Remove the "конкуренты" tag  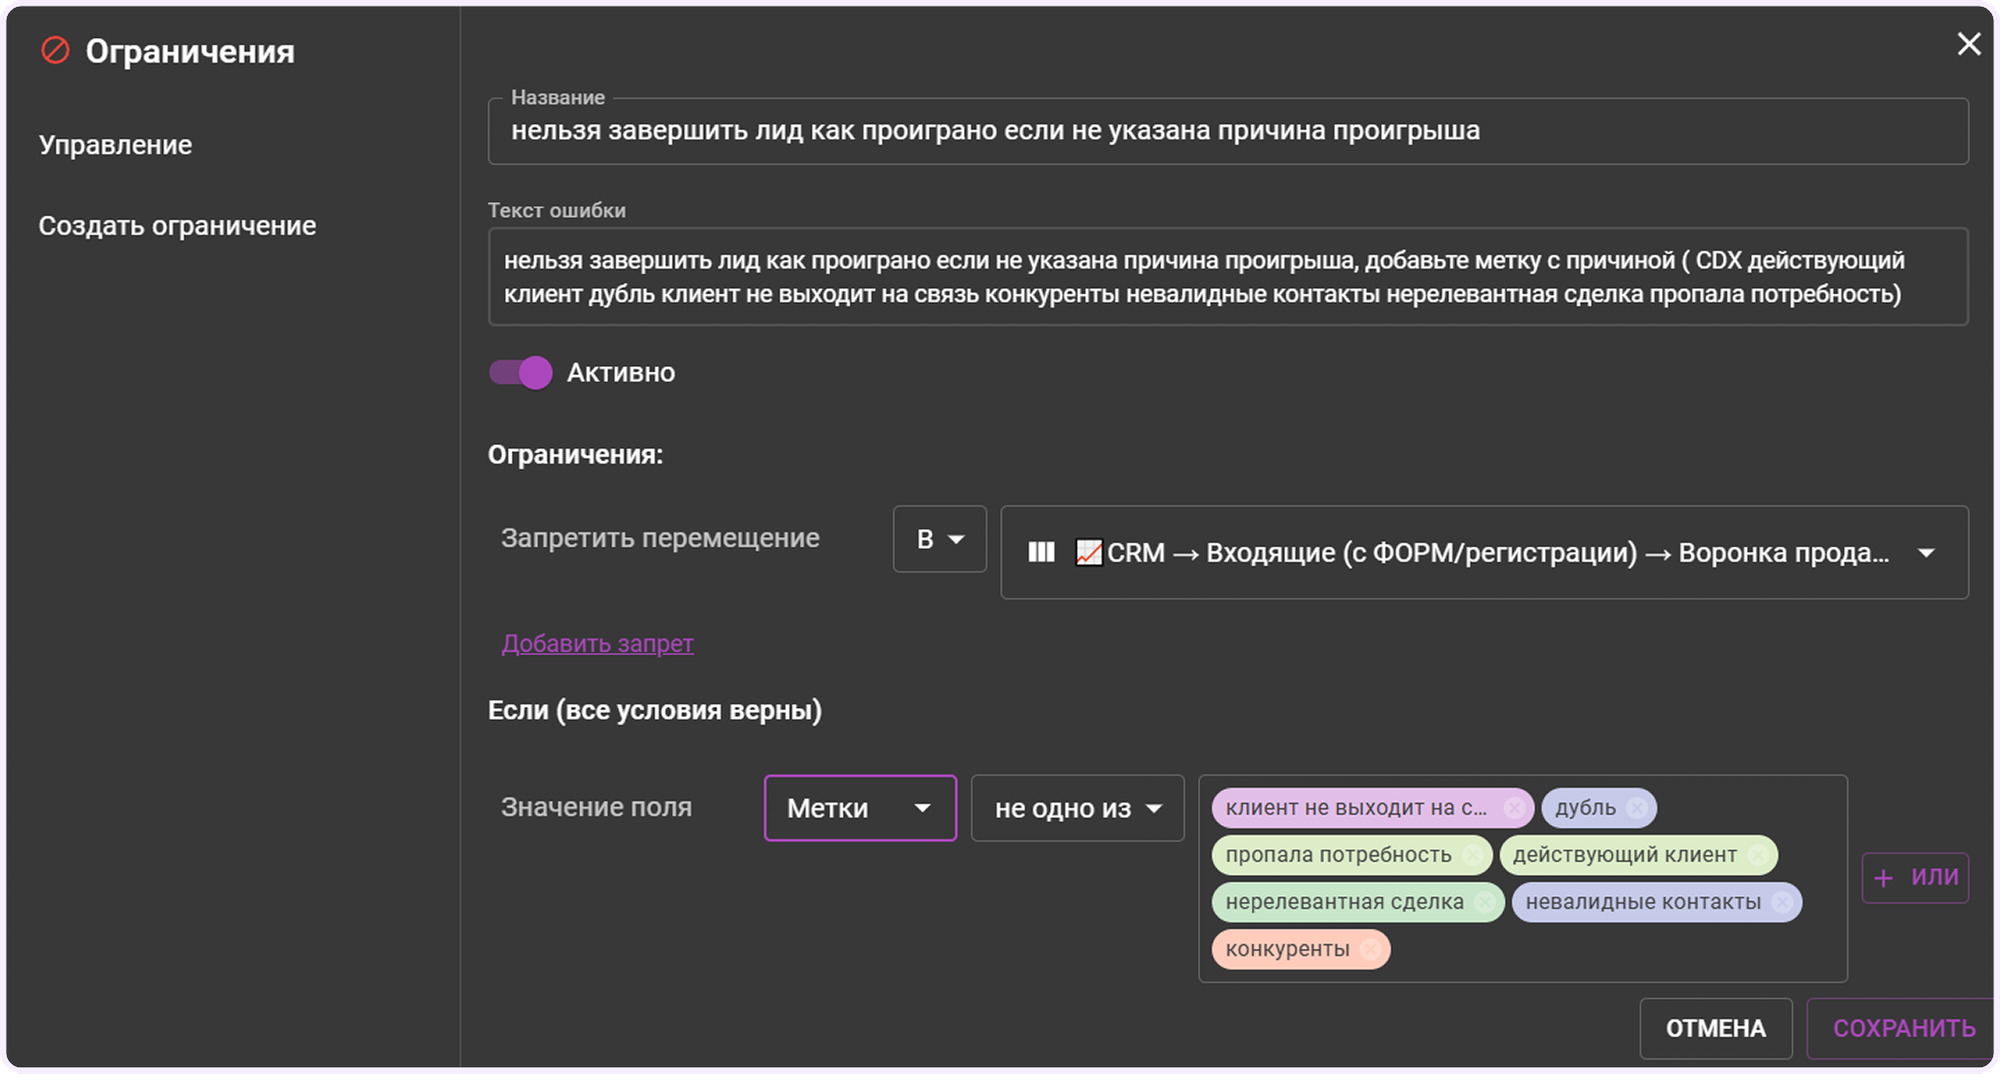[x=1370, y=949]
